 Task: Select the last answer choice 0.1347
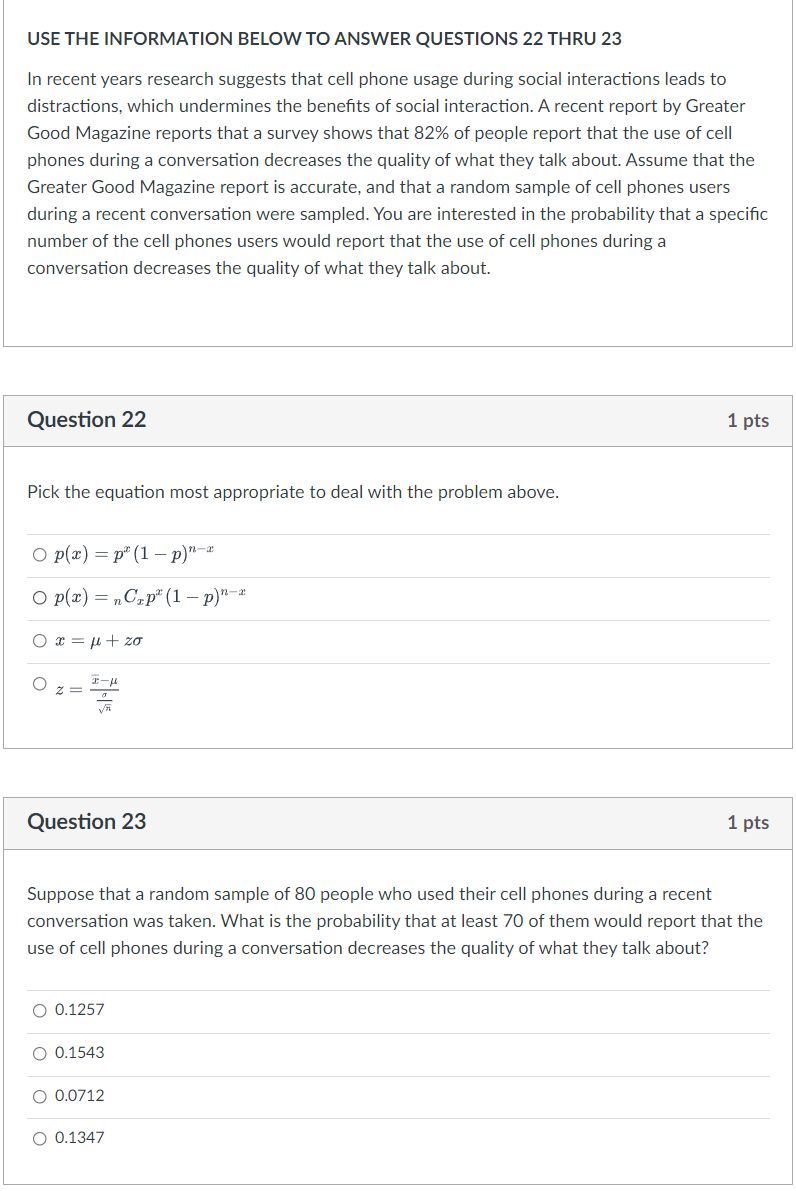[x=37, y=1138]
